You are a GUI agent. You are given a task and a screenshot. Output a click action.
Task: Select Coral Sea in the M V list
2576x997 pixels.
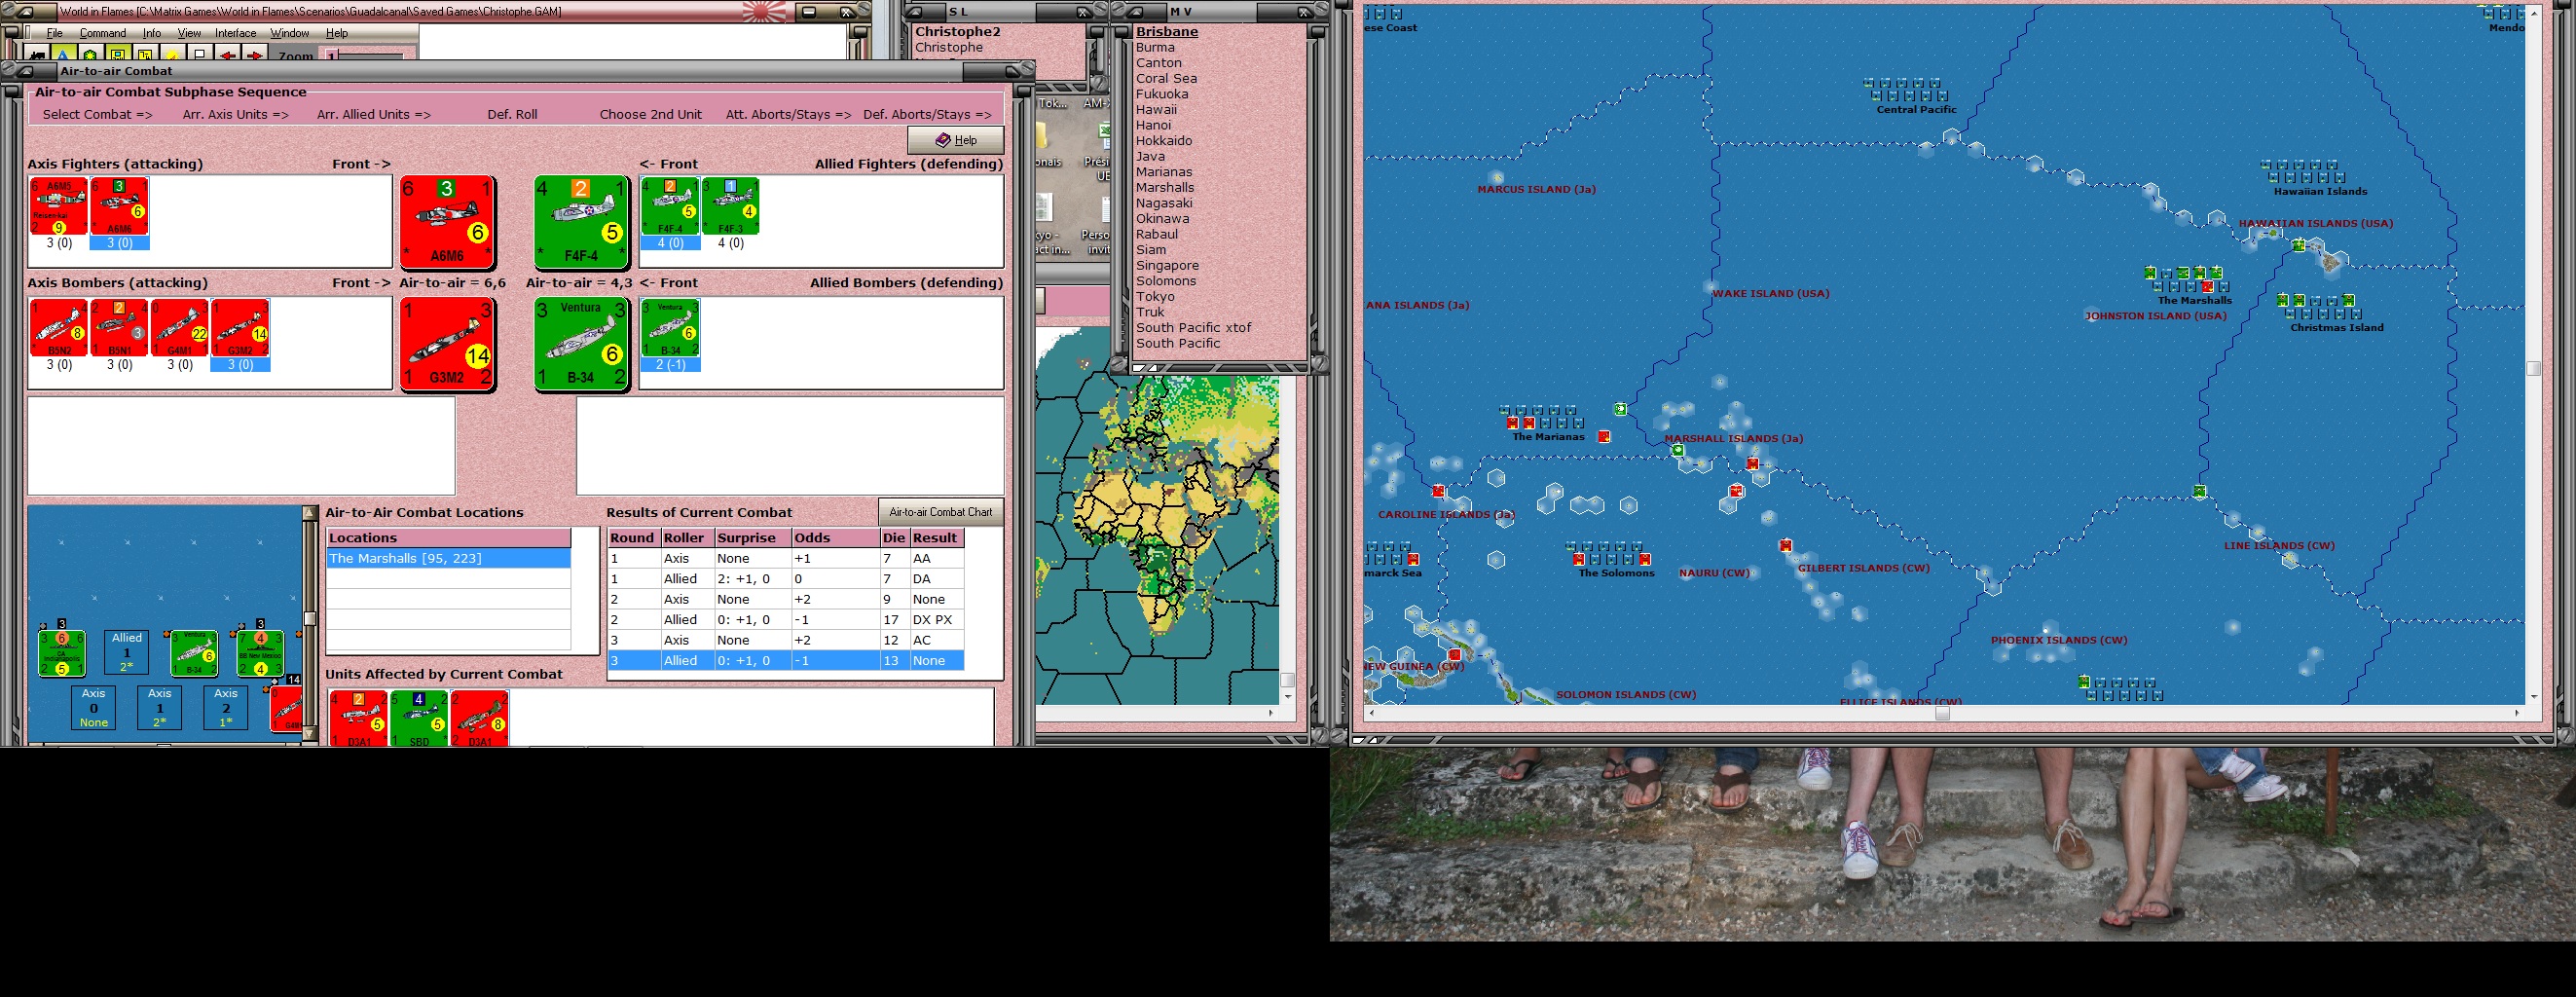[x=1166, y=78]
